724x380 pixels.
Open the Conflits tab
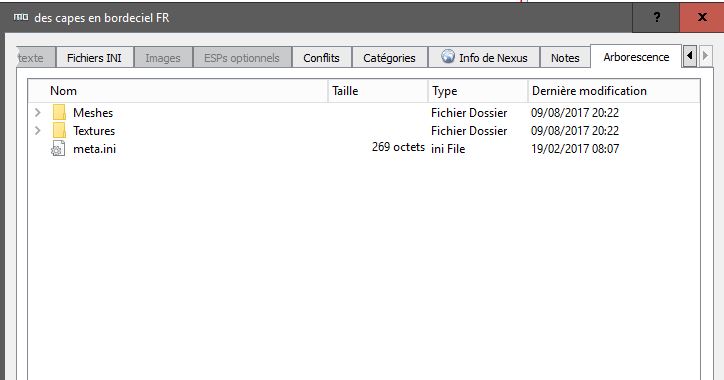click(321, 58)
